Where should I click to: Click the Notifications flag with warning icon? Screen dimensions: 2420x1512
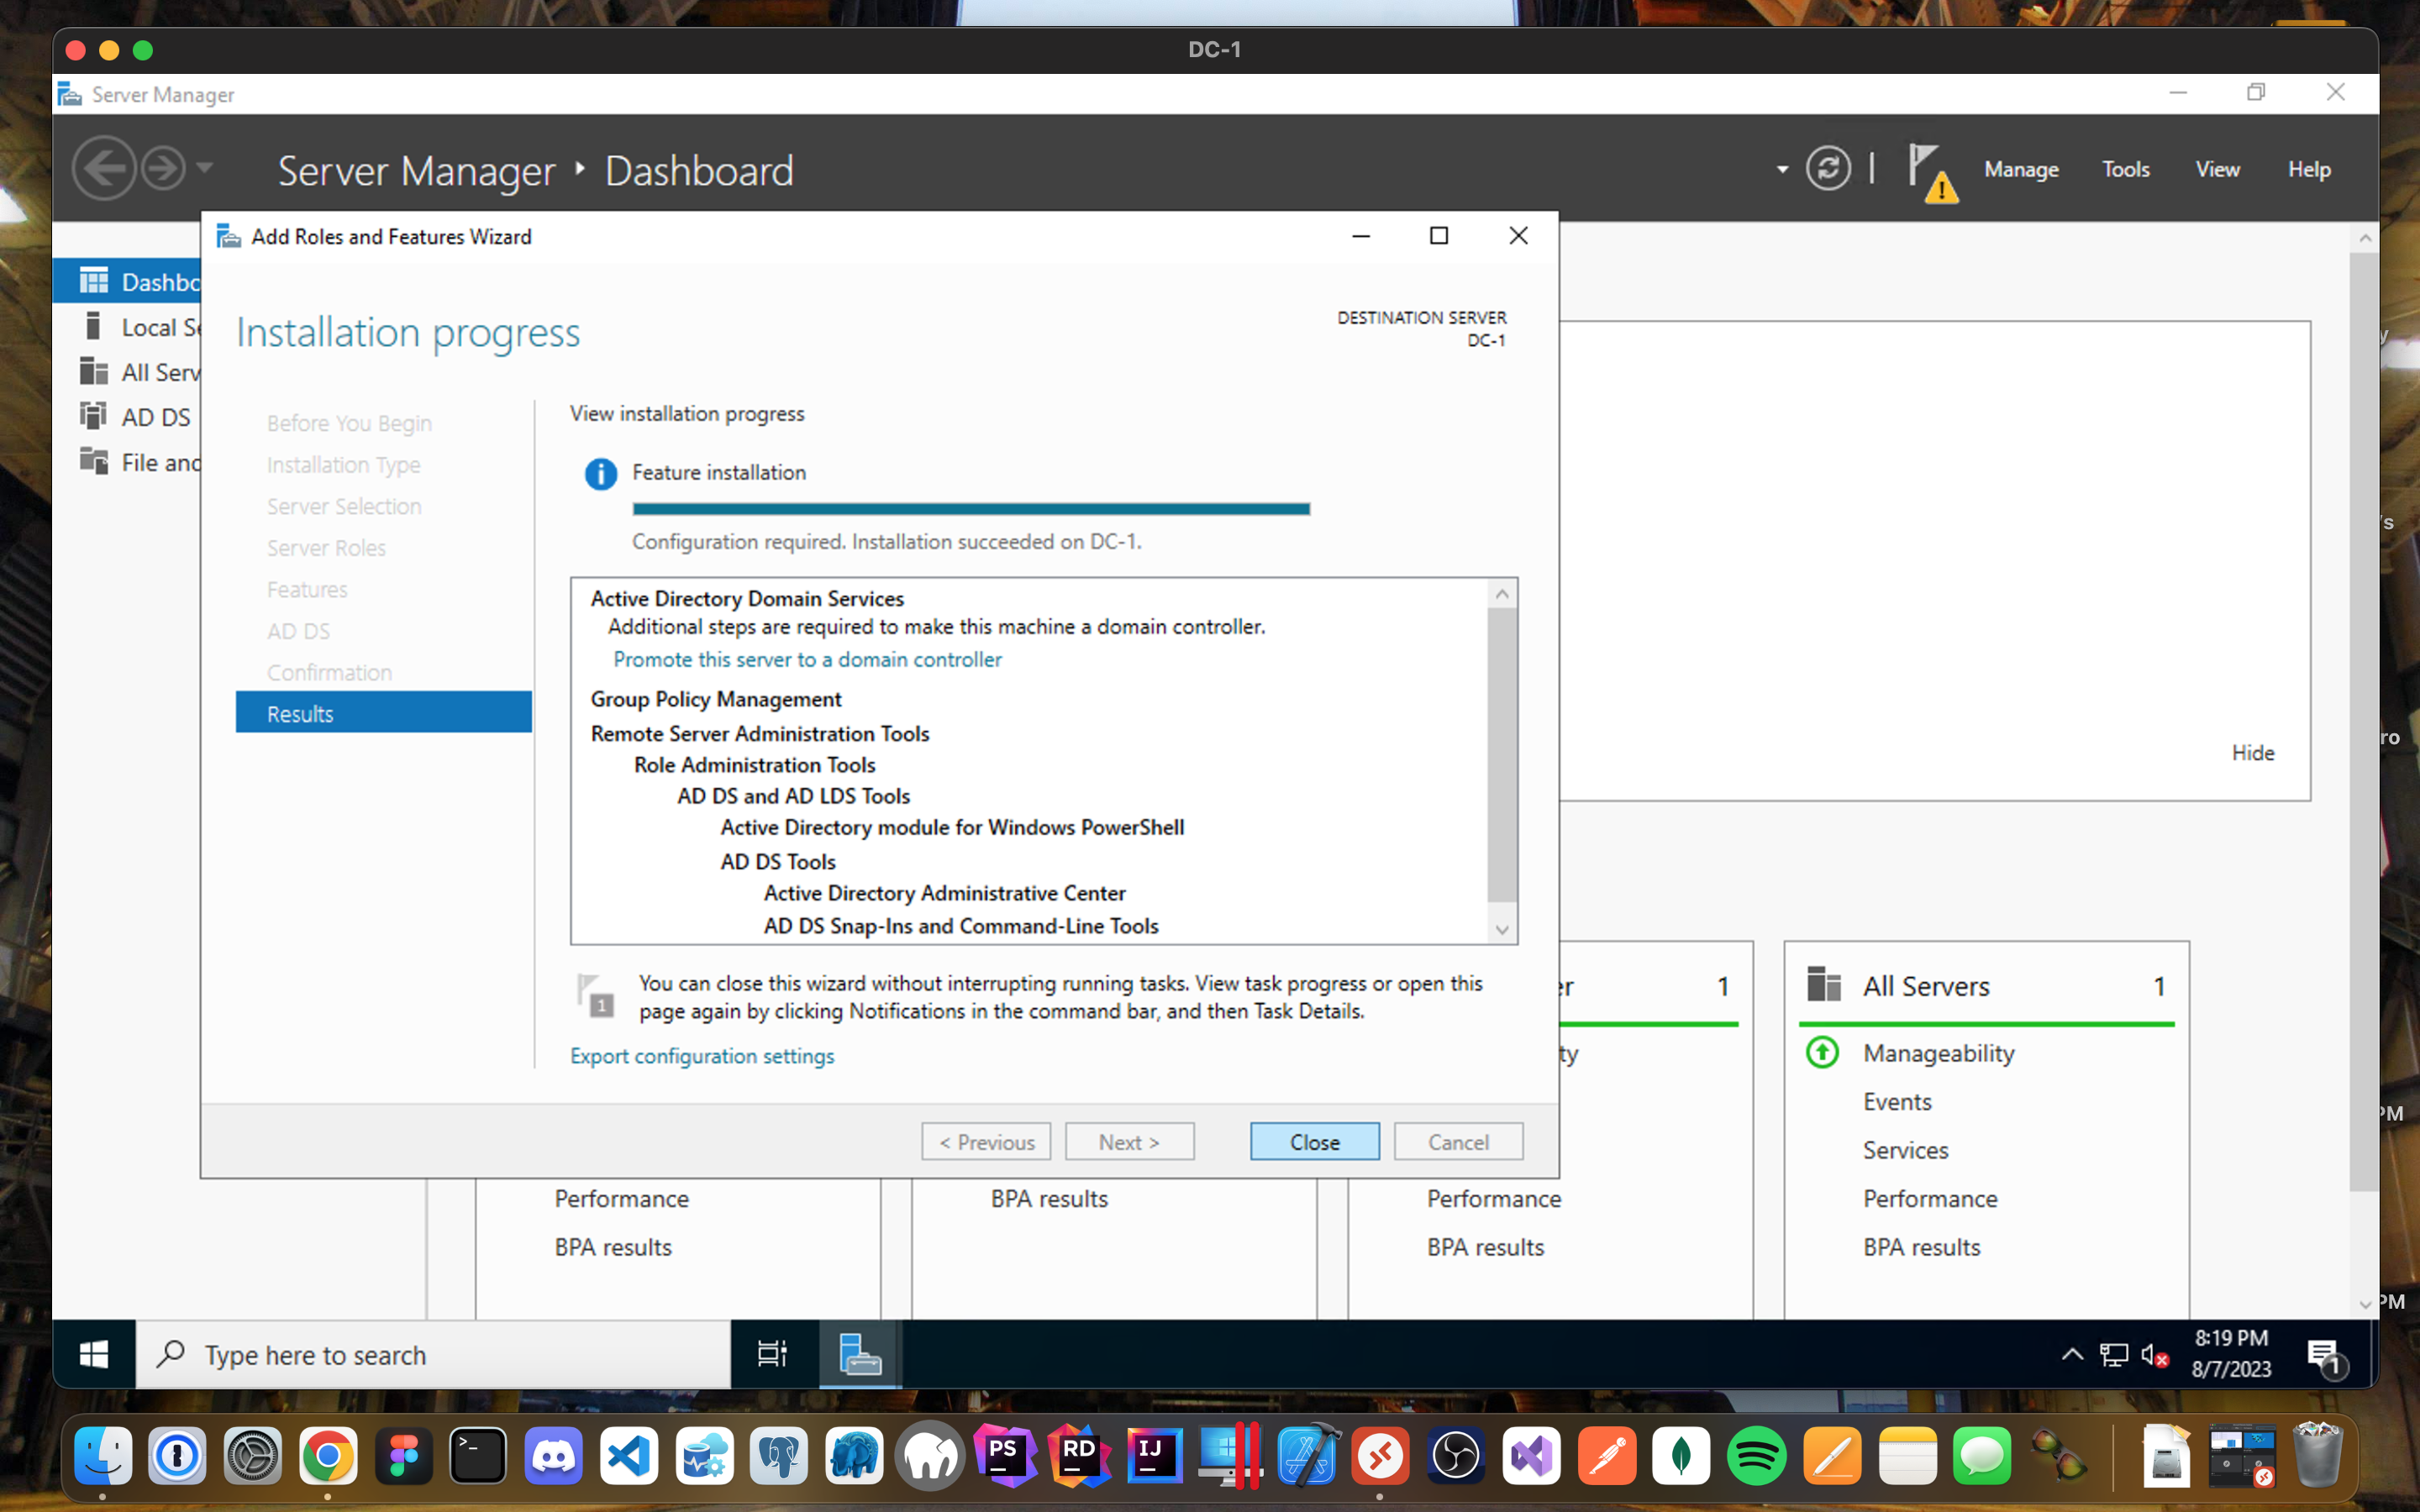[x=1930, y=171]
